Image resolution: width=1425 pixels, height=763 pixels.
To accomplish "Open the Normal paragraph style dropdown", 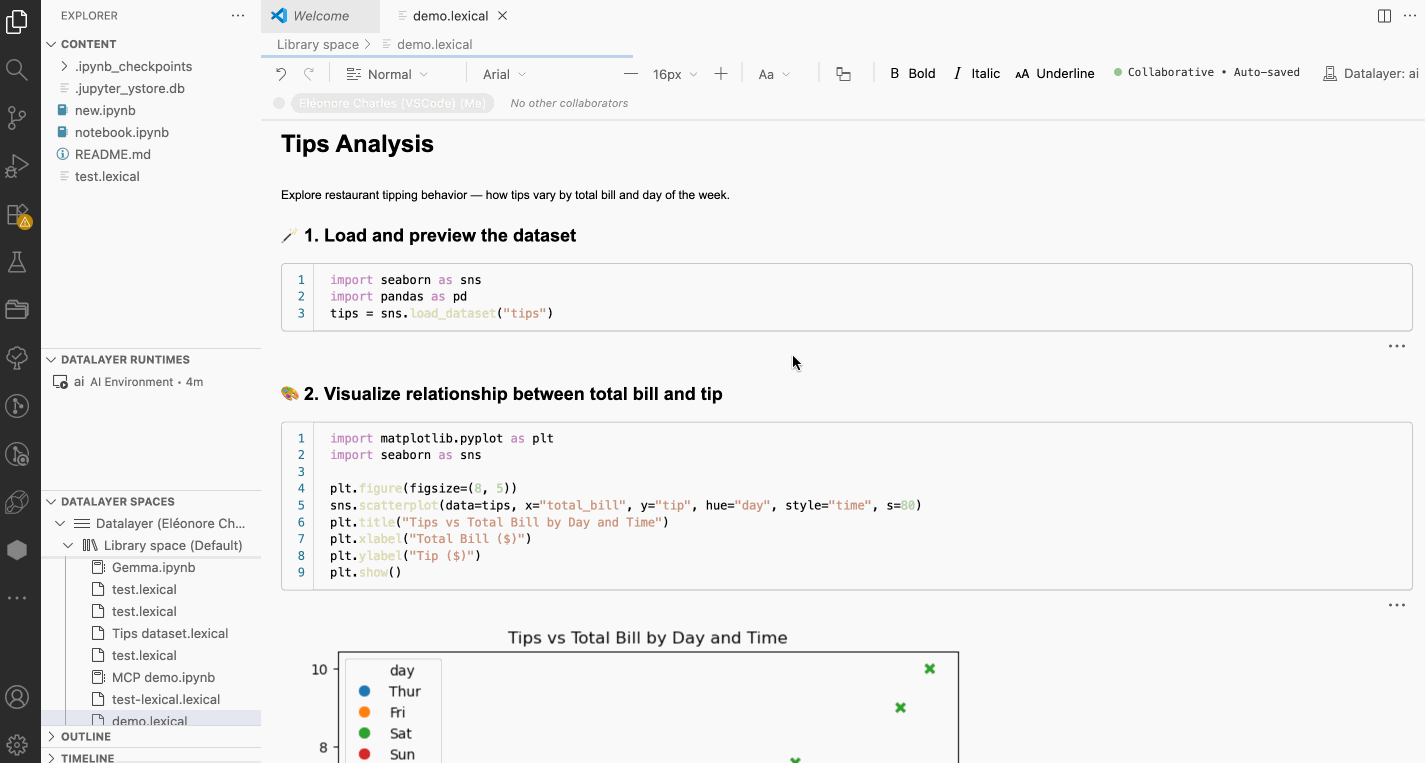I will pyautogui.click(x=390, y=73).
